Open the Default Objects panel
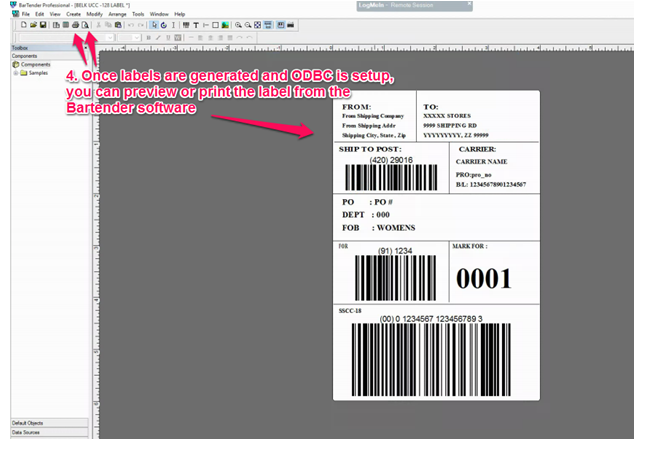Viewport: 646px width, 451px height. (x=49, y=423)
